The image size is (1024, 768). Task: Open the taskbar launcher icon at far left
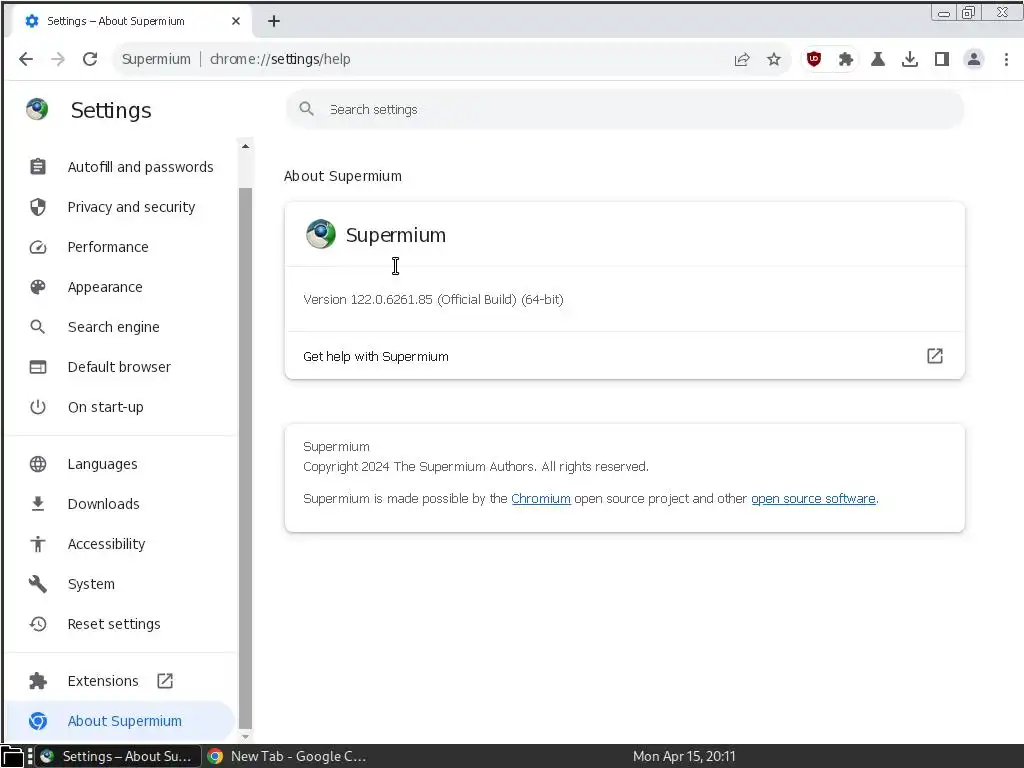tap(12, 756)
